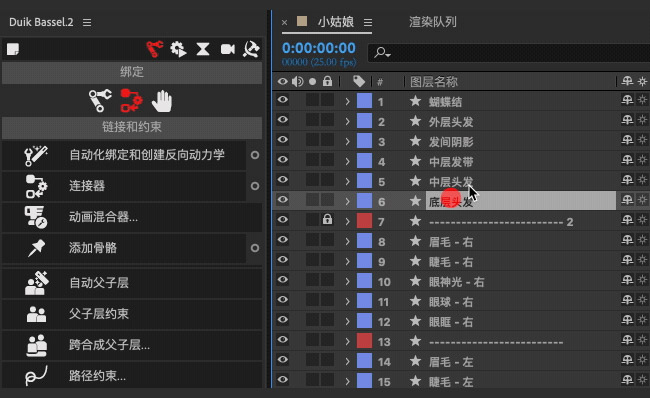Click the 绑定 panel header
The image size is (650, 398).
click(132, 72)
